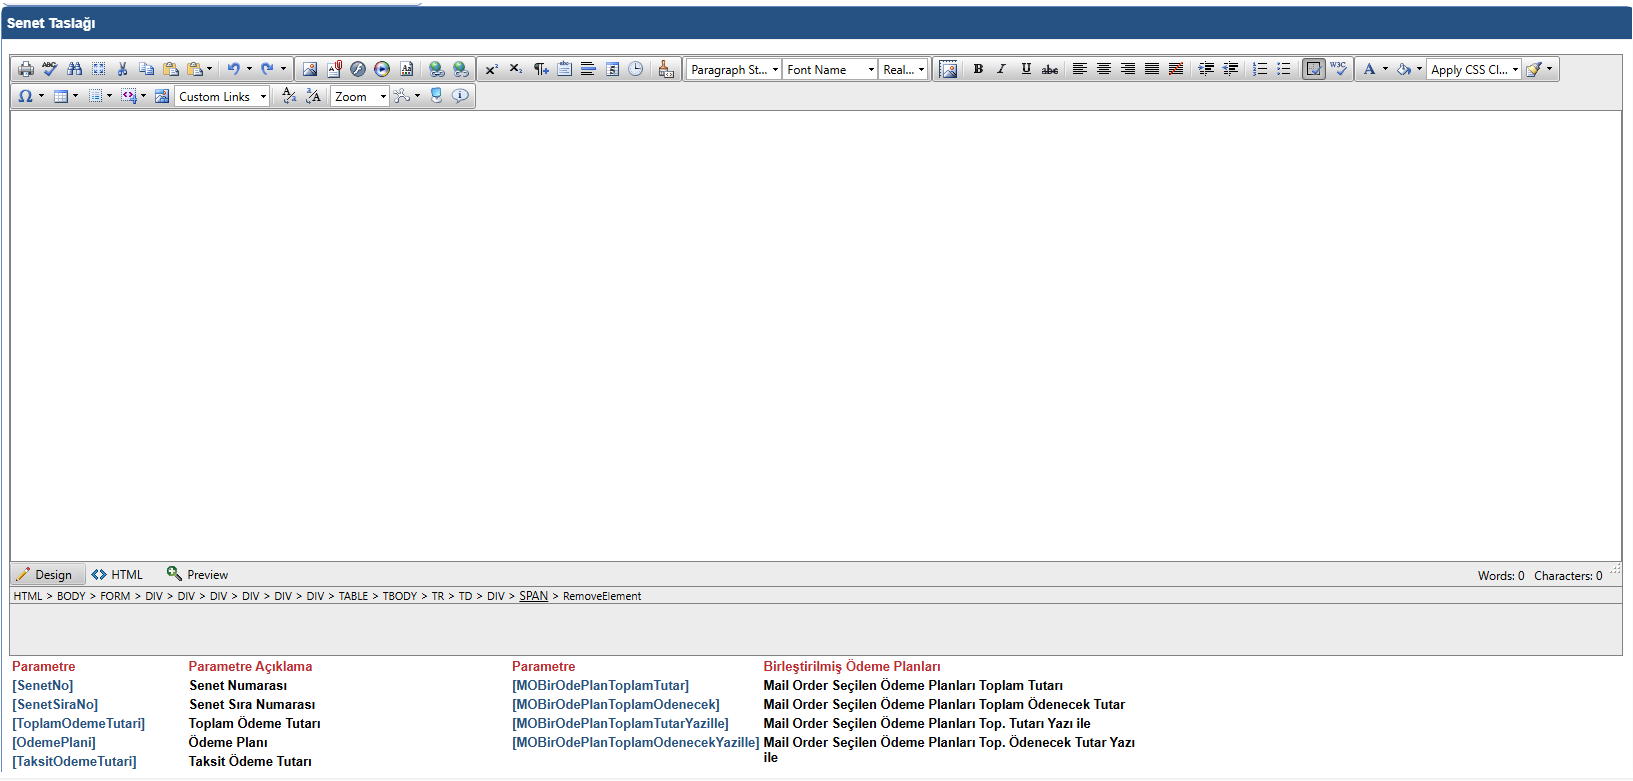1633x781 pixels.
Task: Switch to the HTML tab
Action: [x=117, y=575]
